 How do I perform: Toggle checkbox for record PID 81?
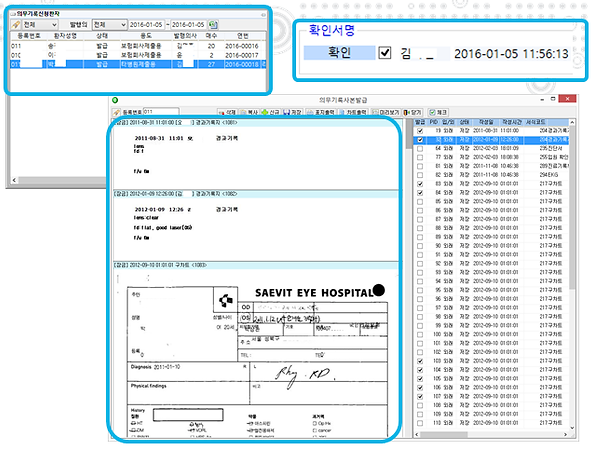[420, 166]
